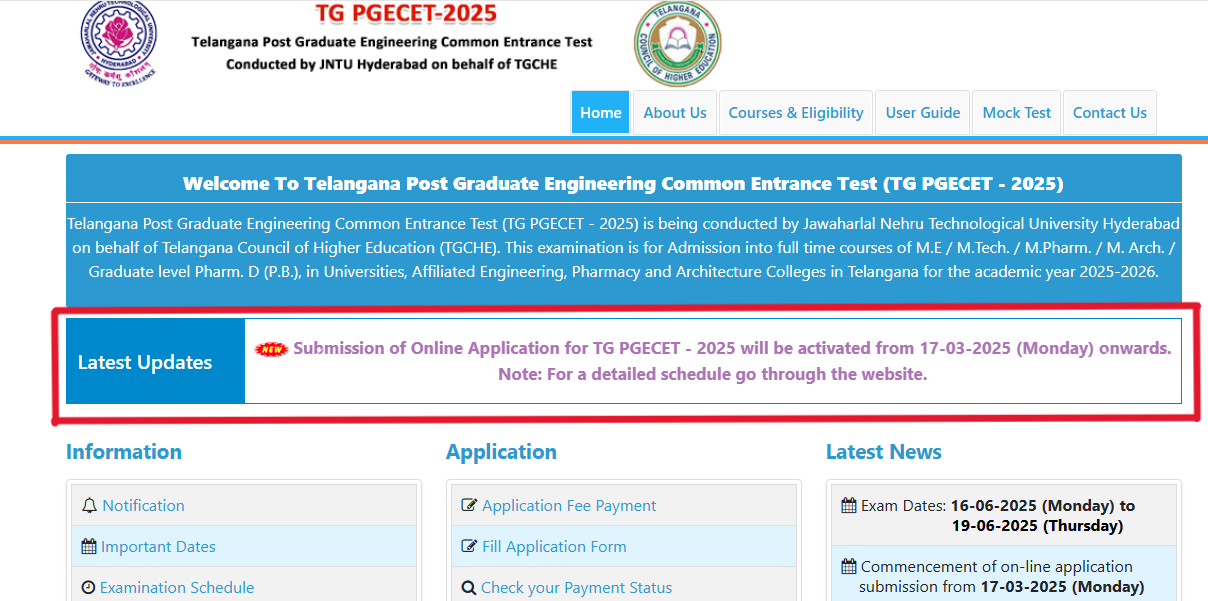
Task: Click the calendar icon beside Commencement of on-line application
Action: click(848, 567)
